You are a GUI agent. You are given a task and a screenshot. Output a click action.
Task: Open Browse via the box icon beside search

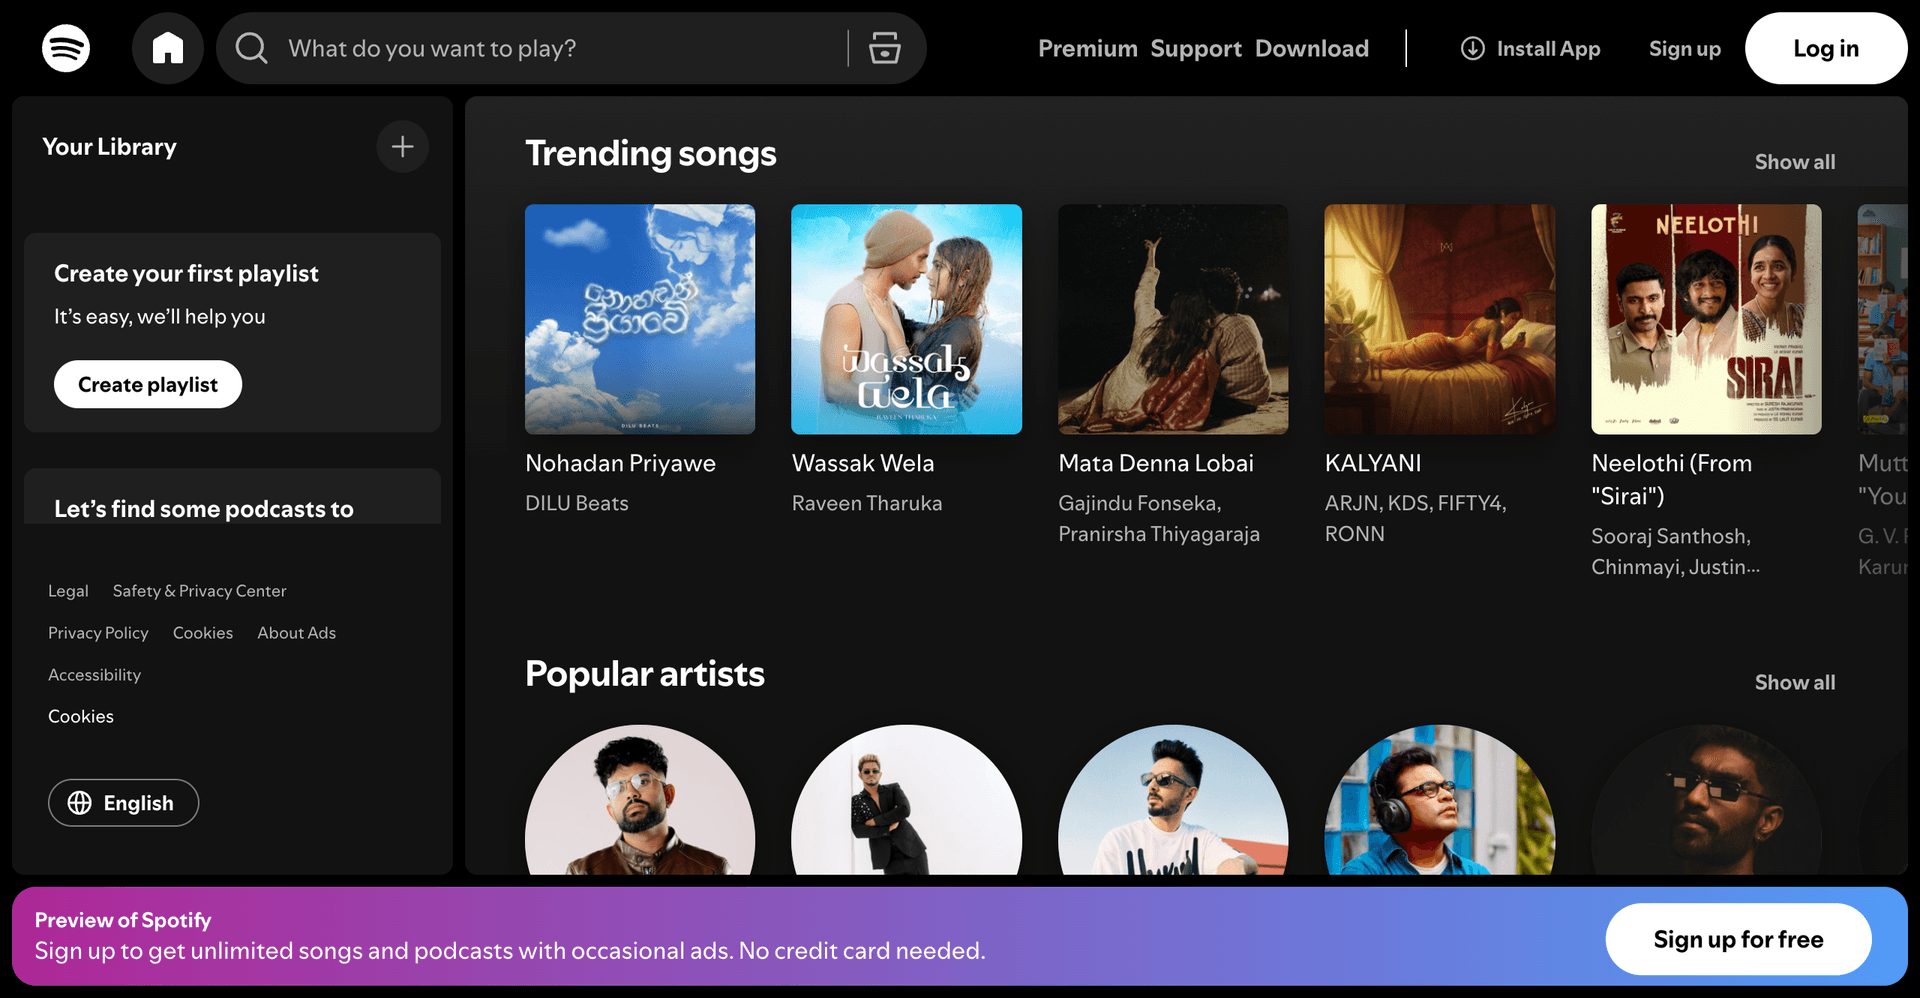884,48
